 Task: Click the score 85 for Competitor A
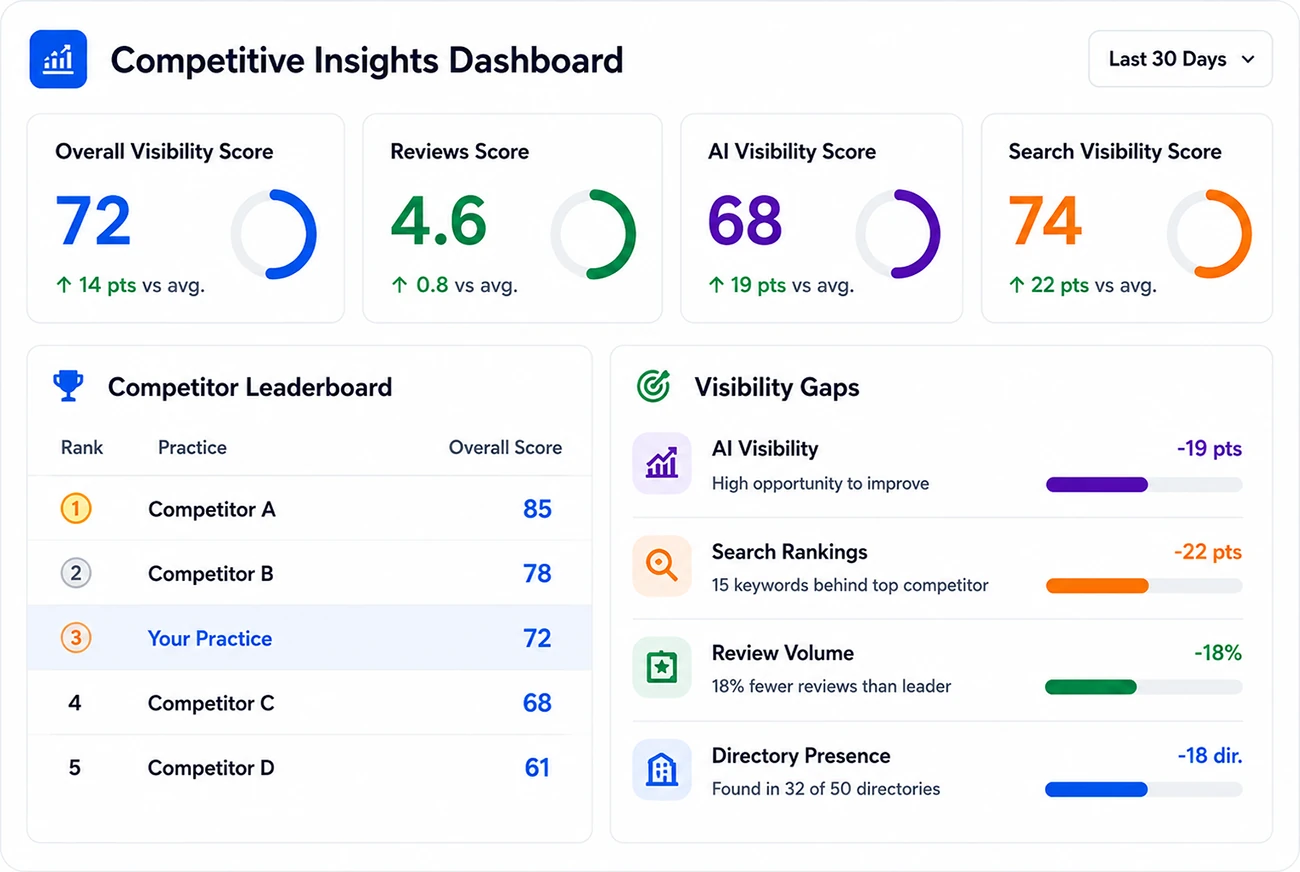(x=537, y=509)
